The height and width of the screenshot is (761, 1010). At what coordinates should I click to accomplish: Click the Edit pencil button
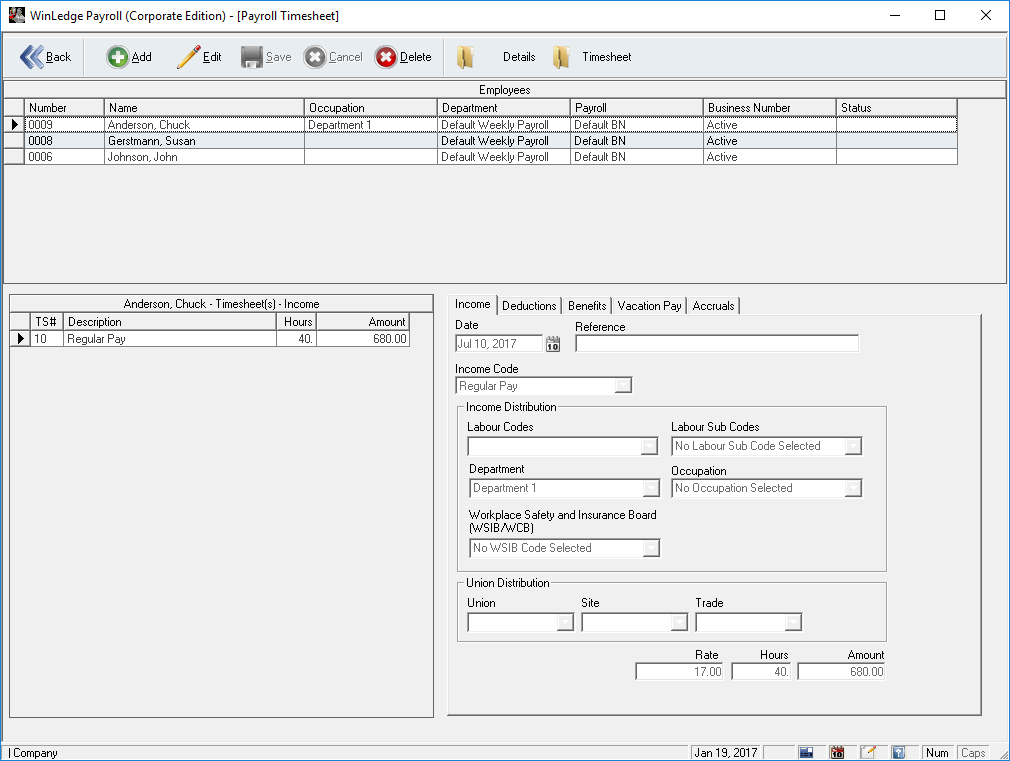pos(199,57)
